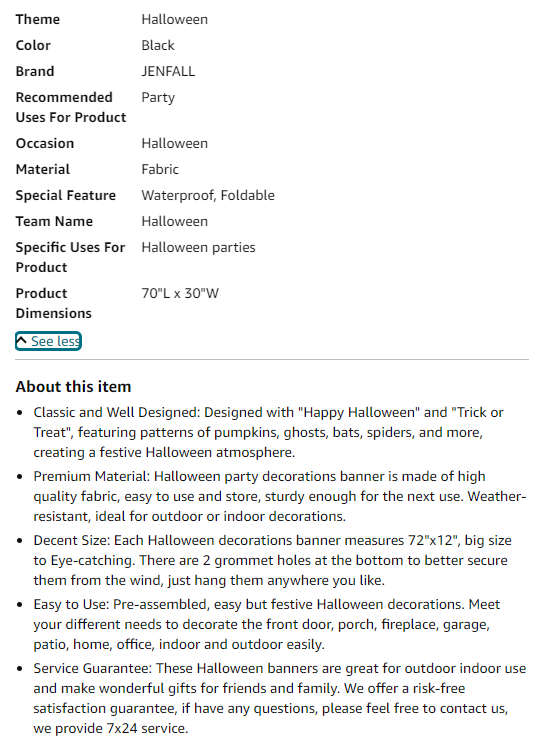550x748 pixels.
Task: Click the Halloween parties value
Action: (x=198, y=248)
